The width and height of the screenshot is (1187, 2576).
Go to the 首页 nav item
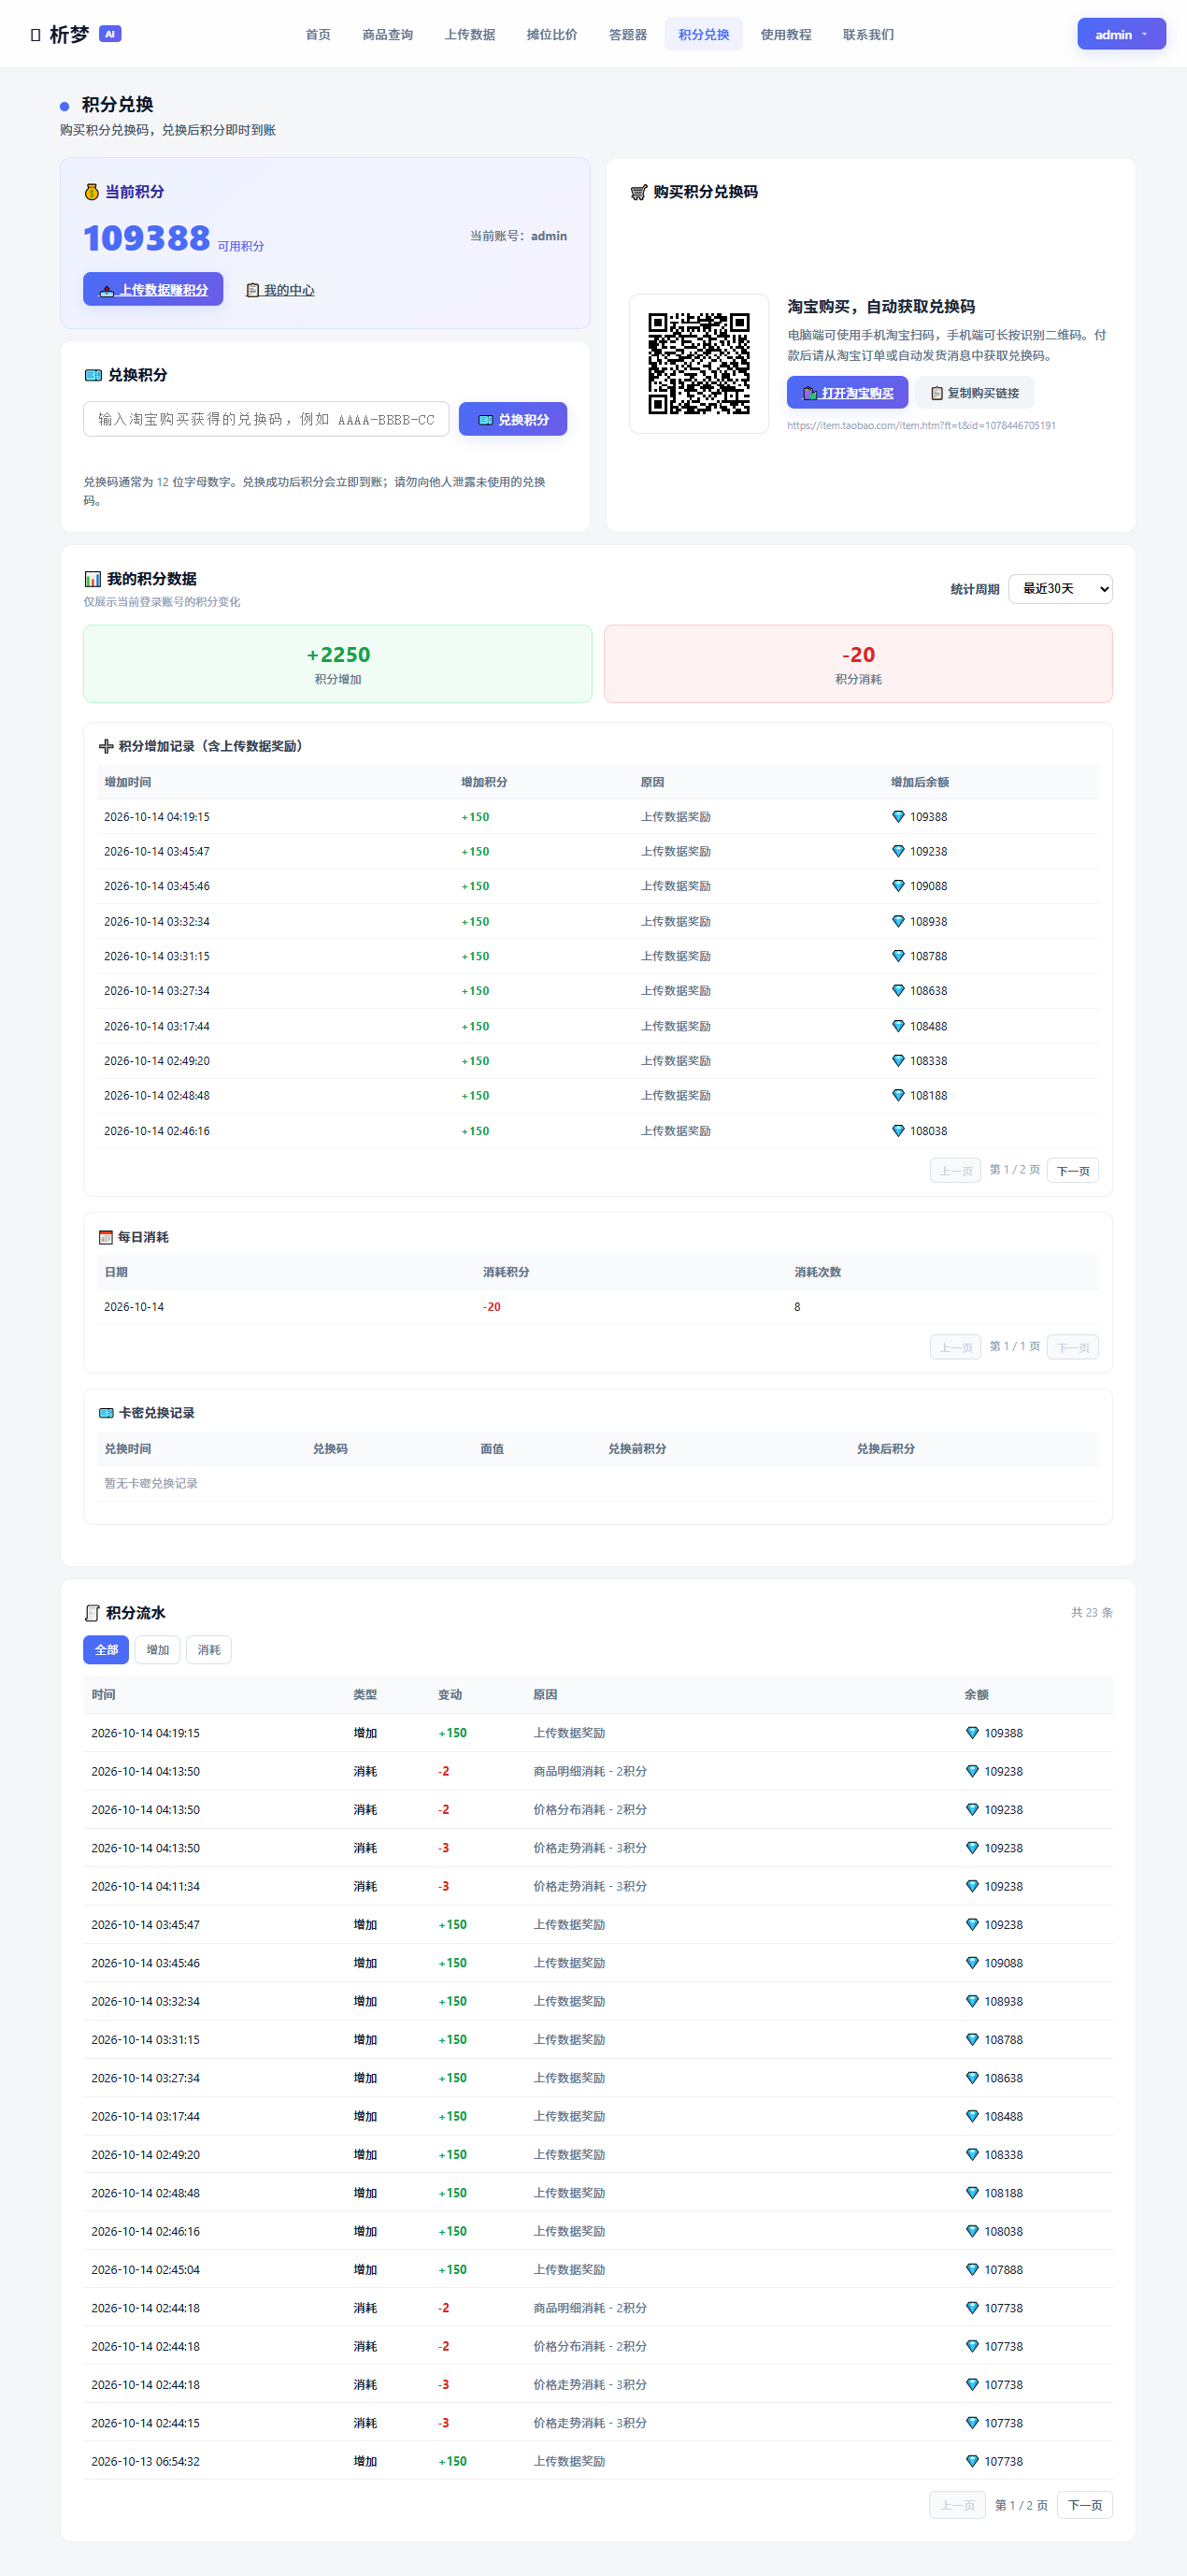coord(318,34)
